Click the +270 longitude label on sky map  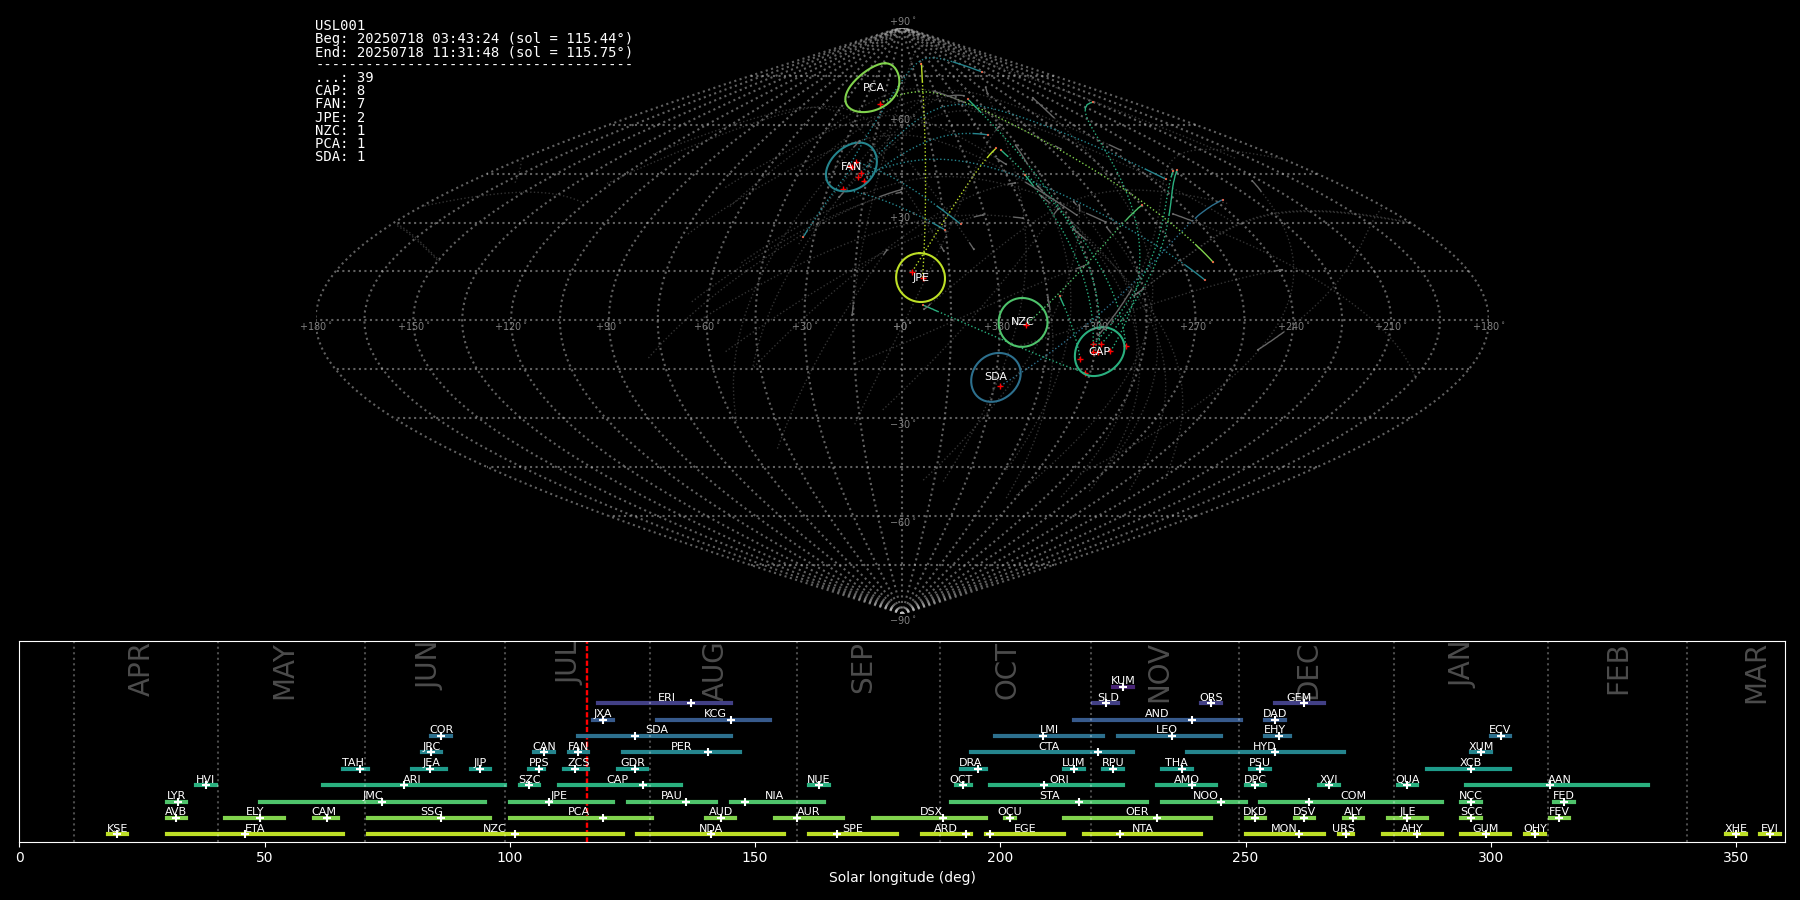pyautogui.click(x=1193, y=327)
